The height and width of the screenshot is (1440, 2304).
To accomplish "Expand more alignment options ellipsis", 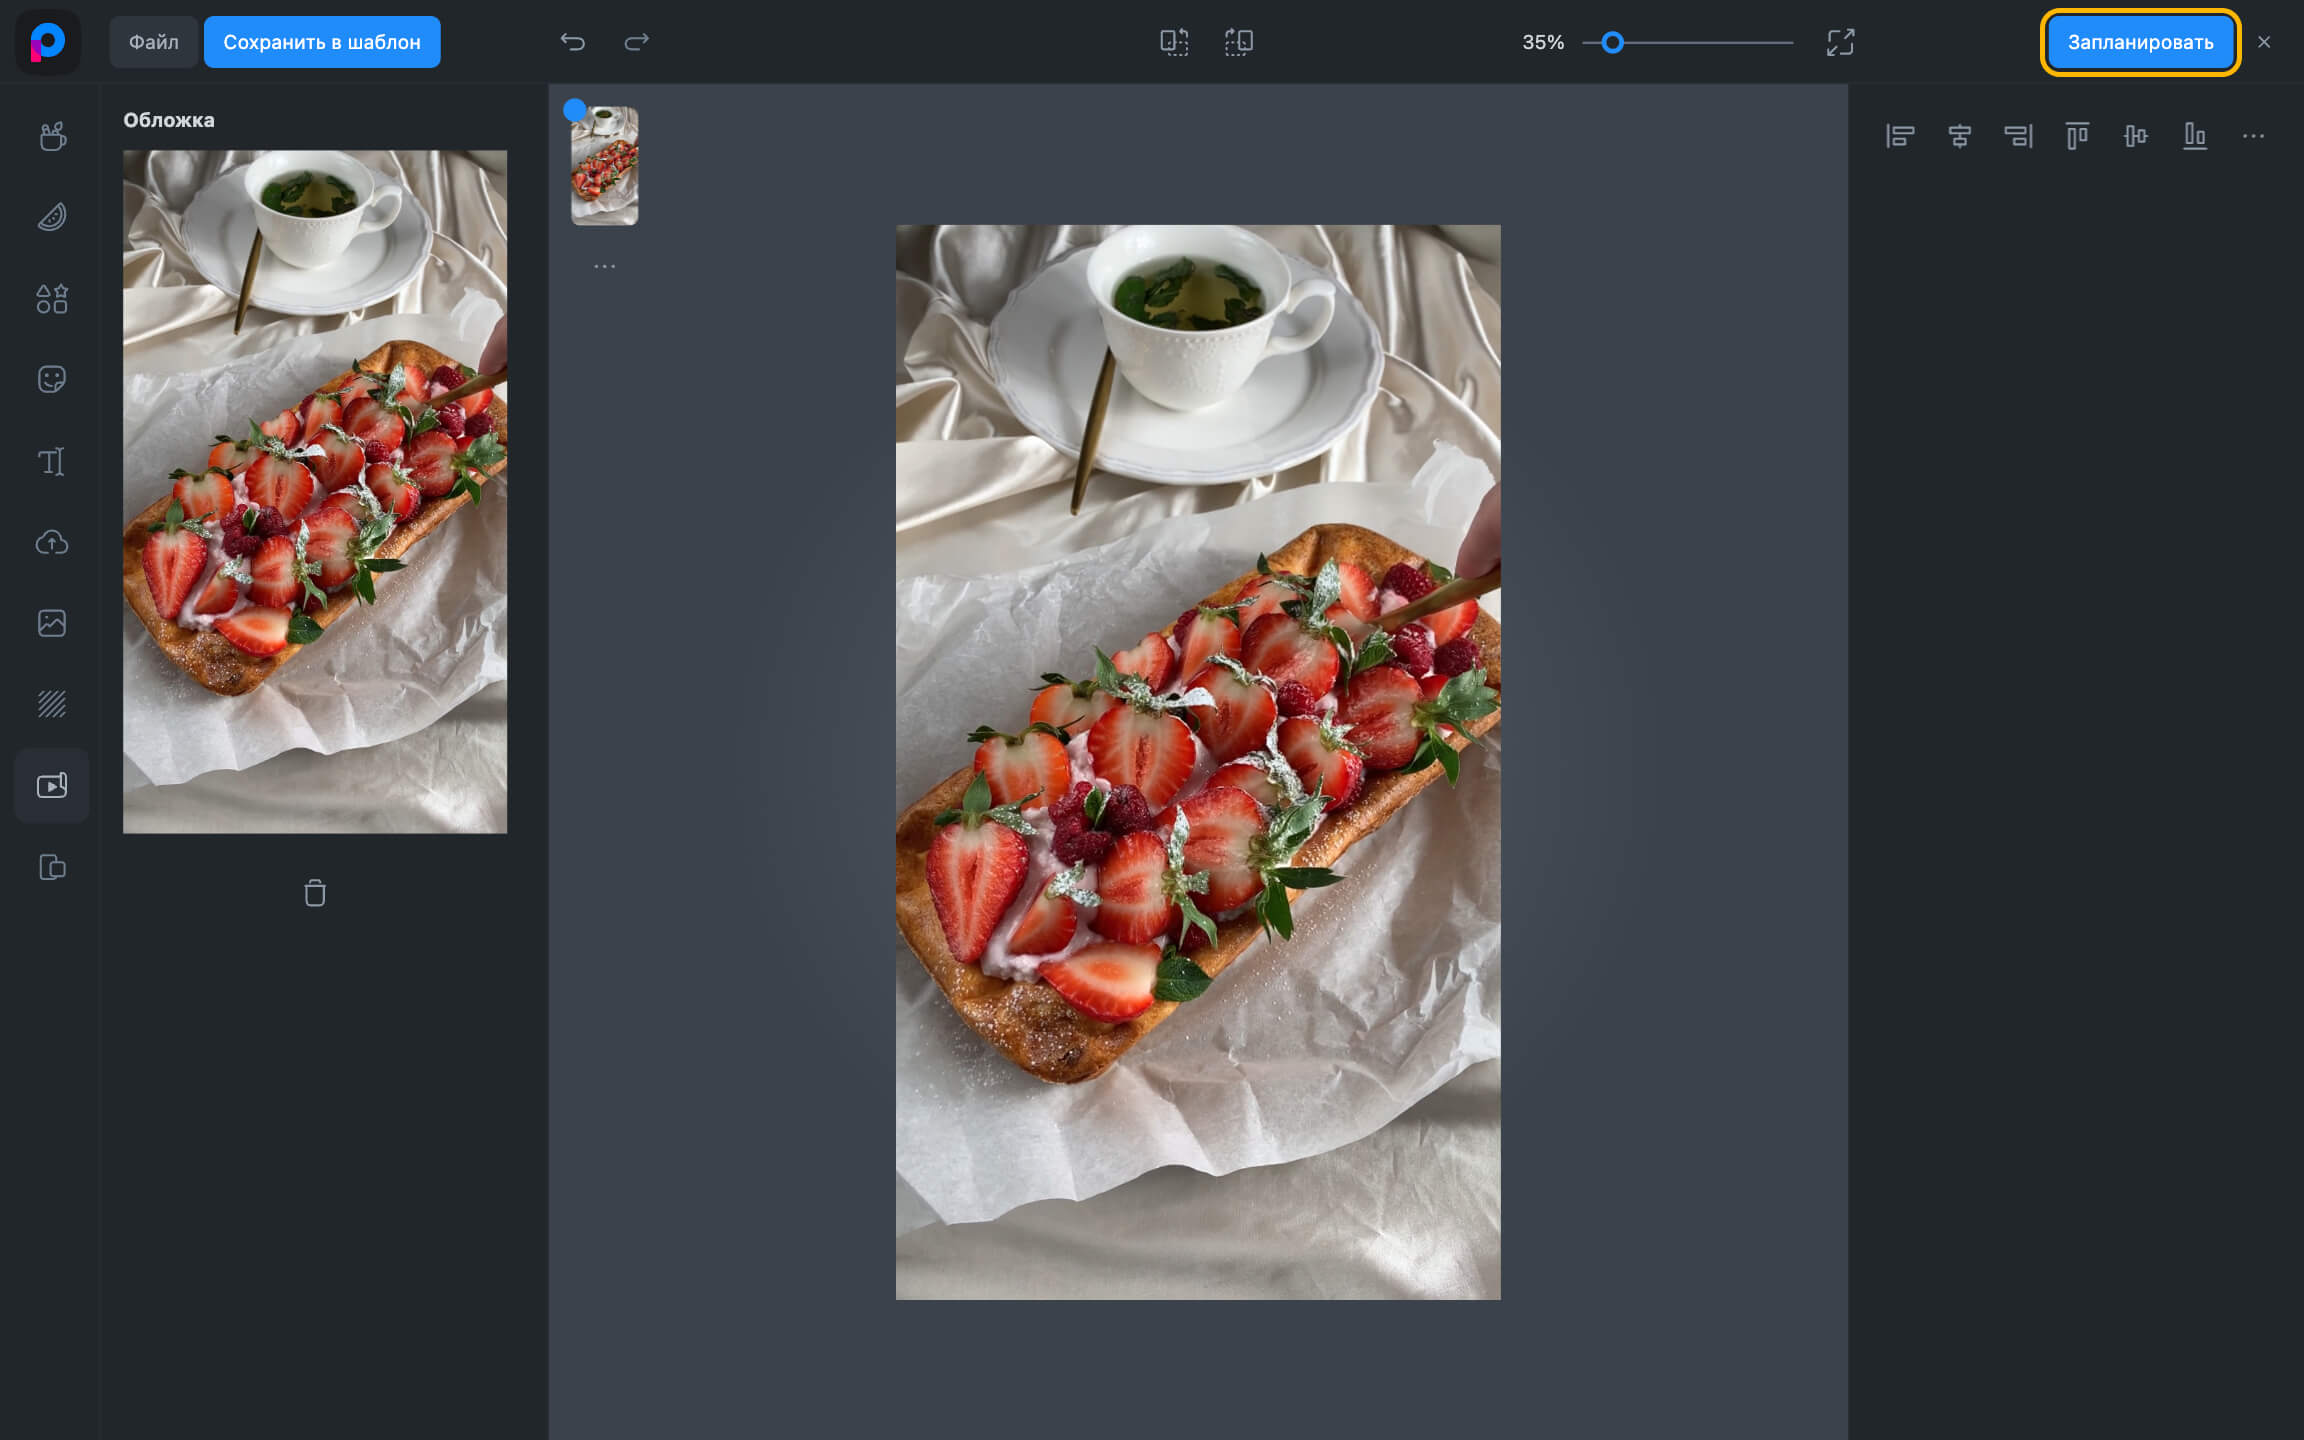I will pos(2253,136).
